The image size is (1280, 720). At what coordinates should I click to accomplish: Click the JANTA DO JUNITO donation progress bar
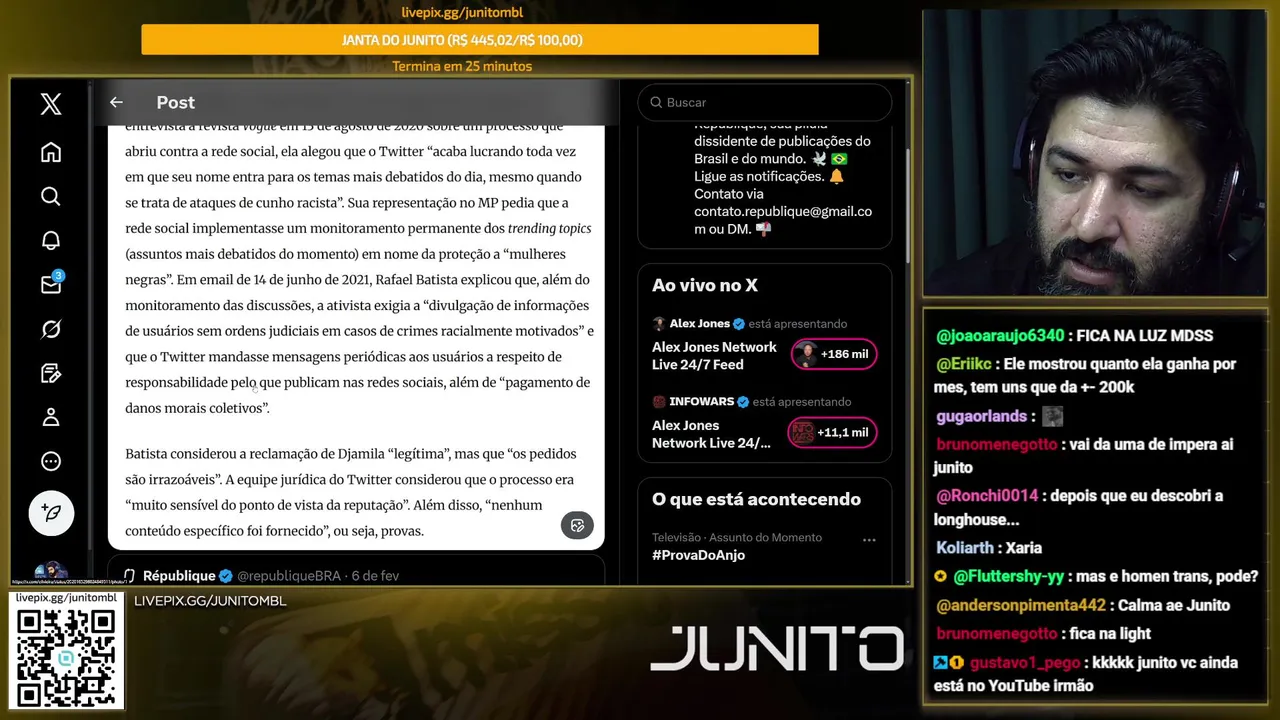pos(480,40)
